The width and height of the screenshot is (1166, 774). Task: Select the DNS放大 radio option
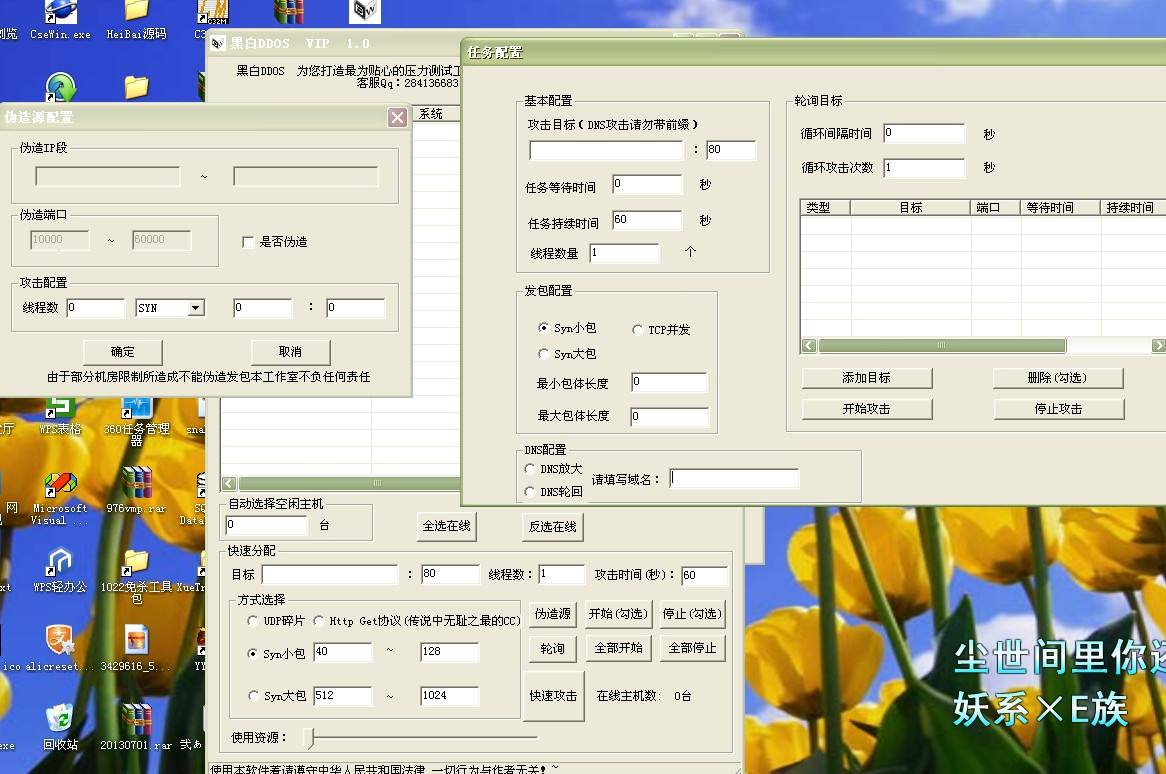529,468
